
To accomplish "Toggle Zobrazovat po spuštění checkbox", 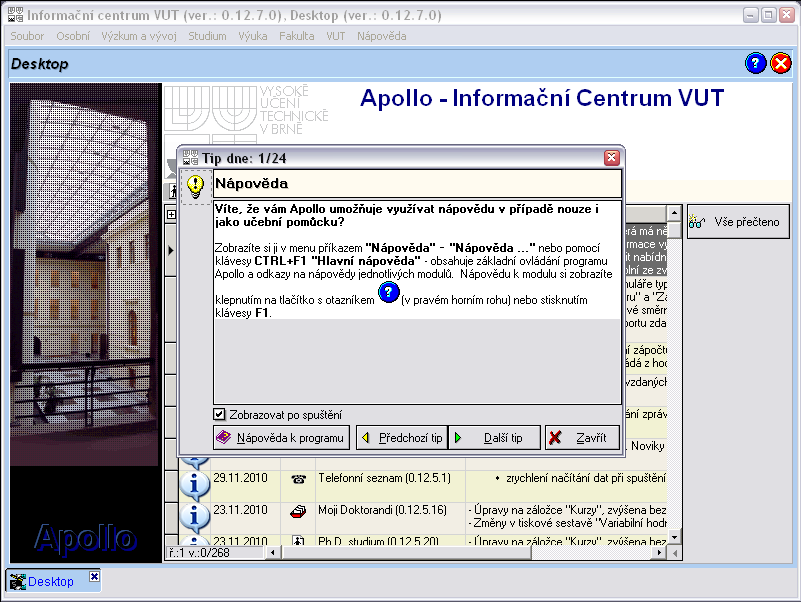I will tap(219, 414).
